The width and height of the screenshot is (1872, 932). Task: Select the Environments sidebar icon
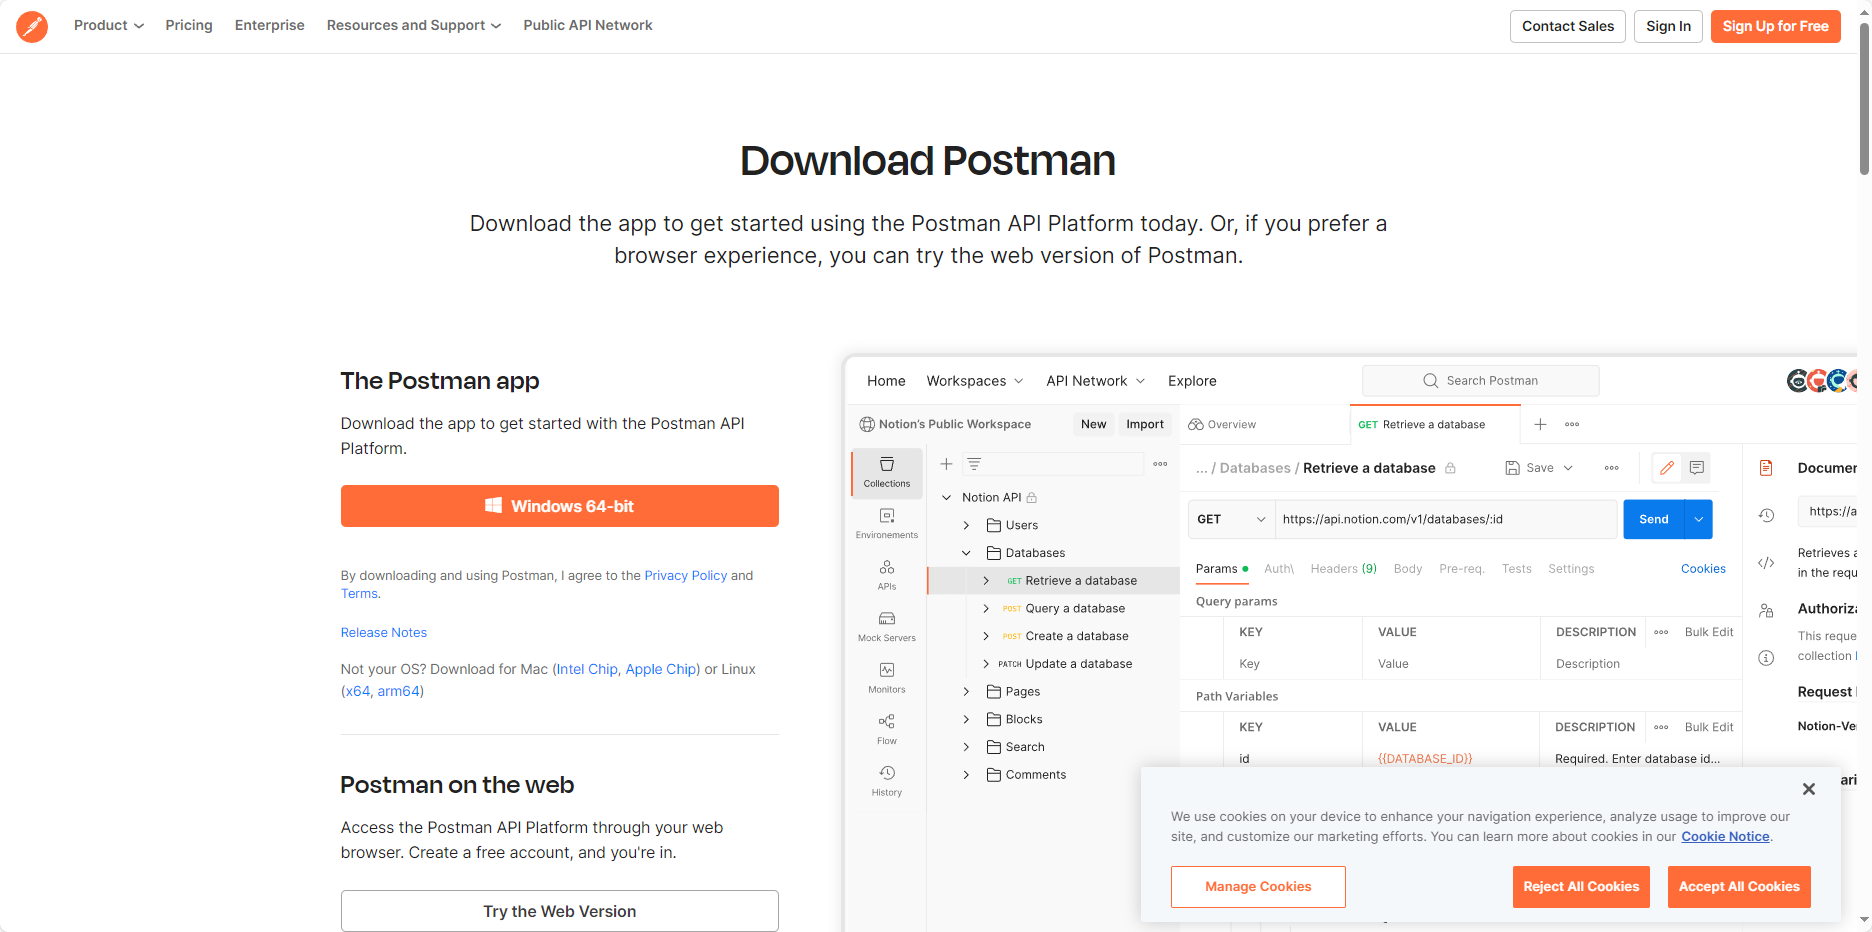click(887, 523)
